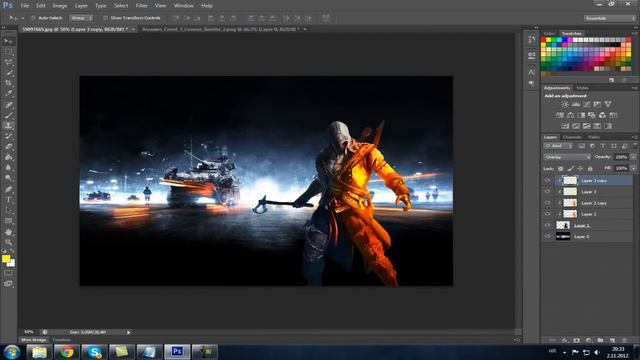Add a Vibrance adjustment
The image size is (640, 360).
pos(608,104)
